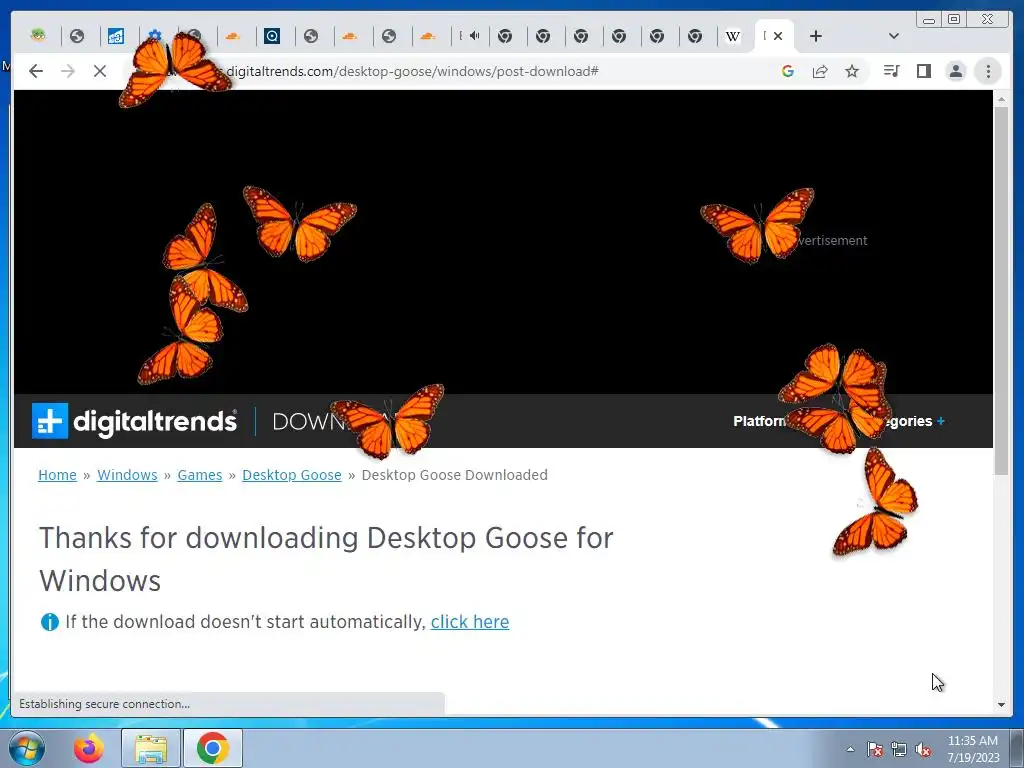Open Windows Explorer from the taskbar

click(x=151, y=748)
